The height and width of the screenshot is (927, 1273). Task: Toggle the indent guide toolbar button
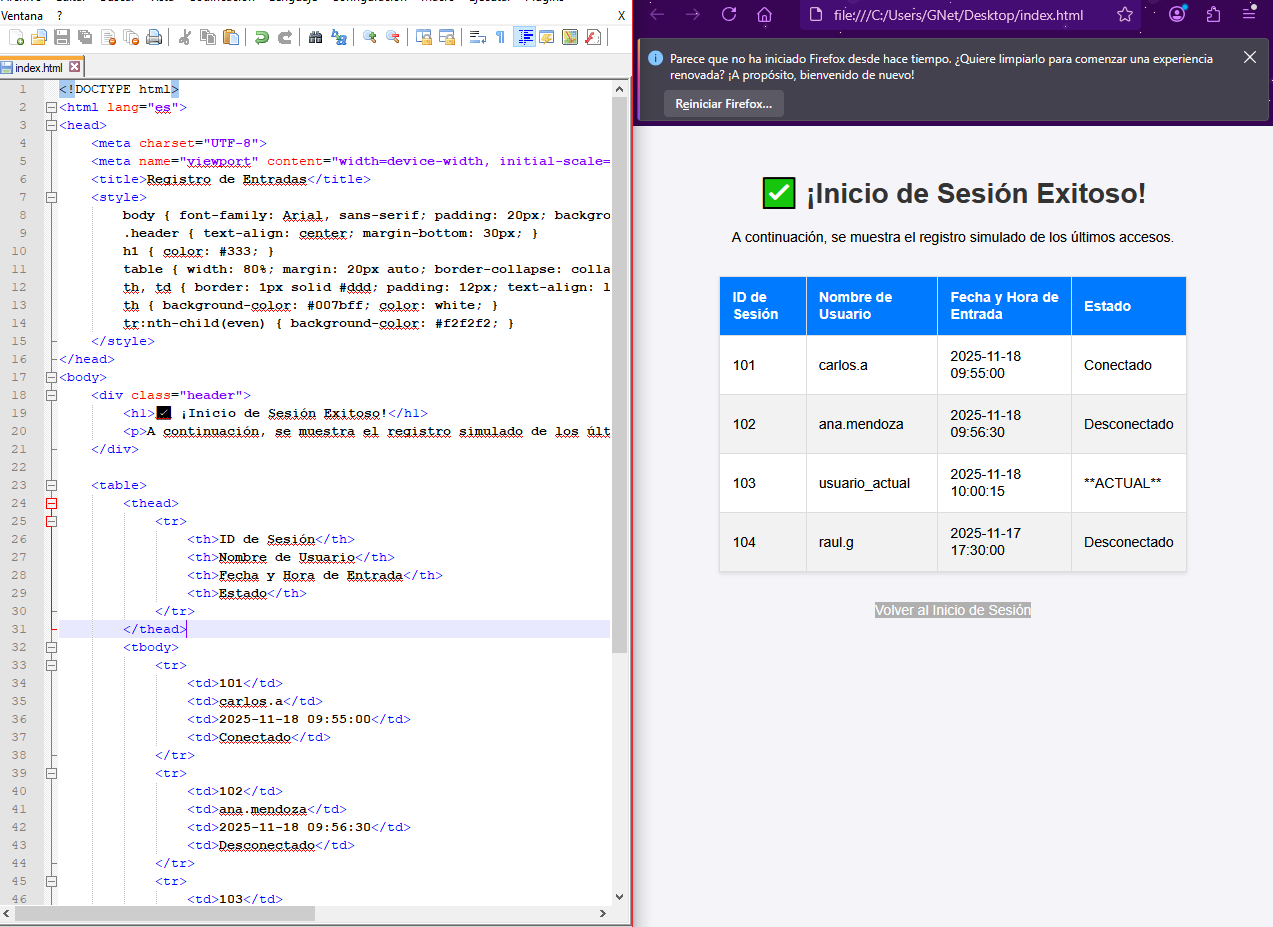coord(524,38)
